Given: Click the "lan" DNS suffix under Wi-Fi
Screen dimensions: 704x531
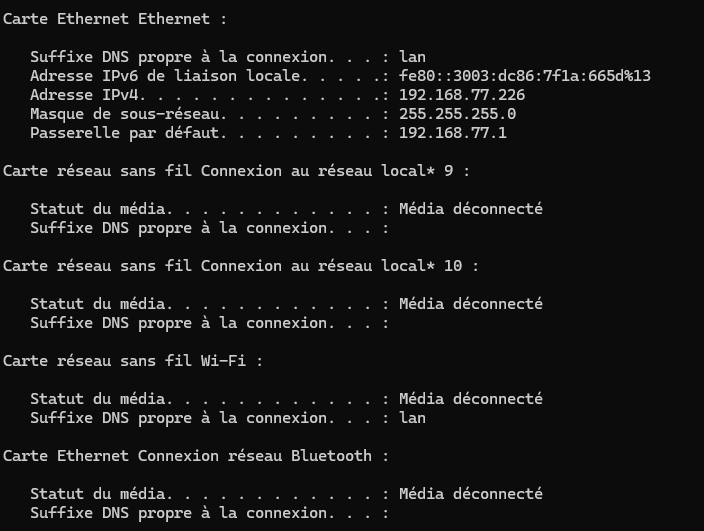Looking at the screenshot, I should (412, 418).
